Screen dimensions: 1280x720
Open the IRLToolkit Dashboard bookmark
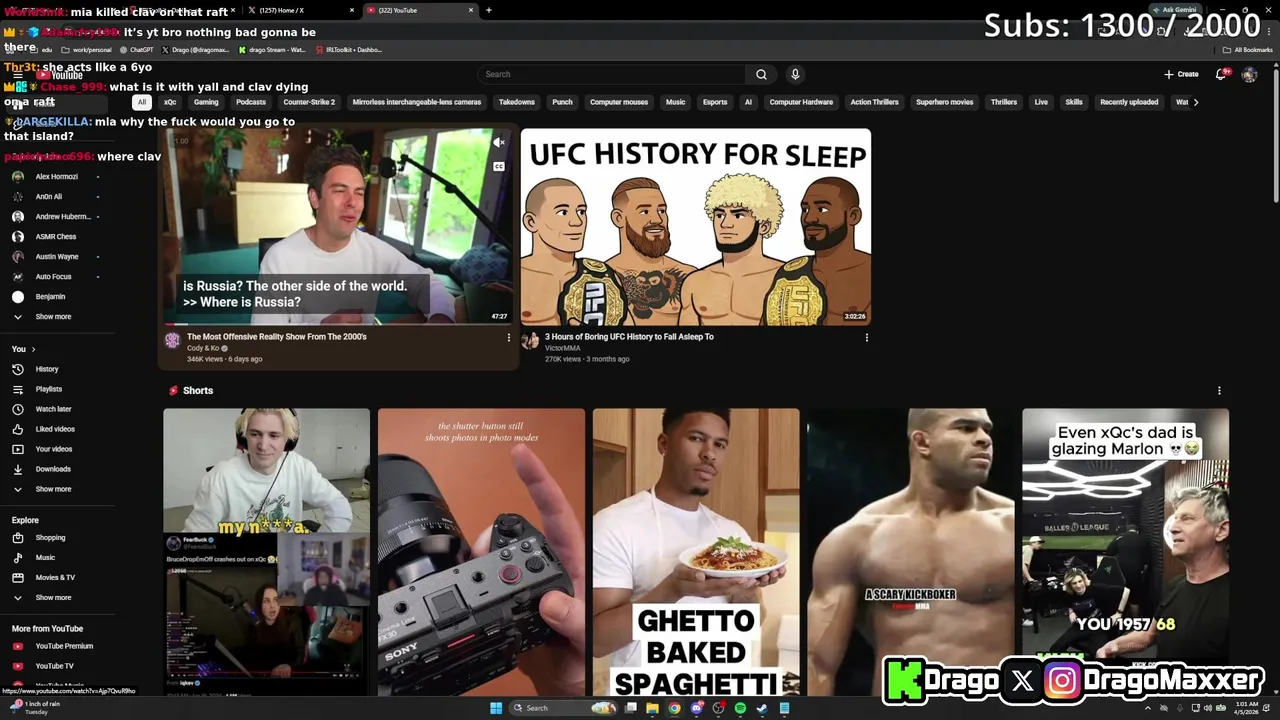tap(348, 50)
